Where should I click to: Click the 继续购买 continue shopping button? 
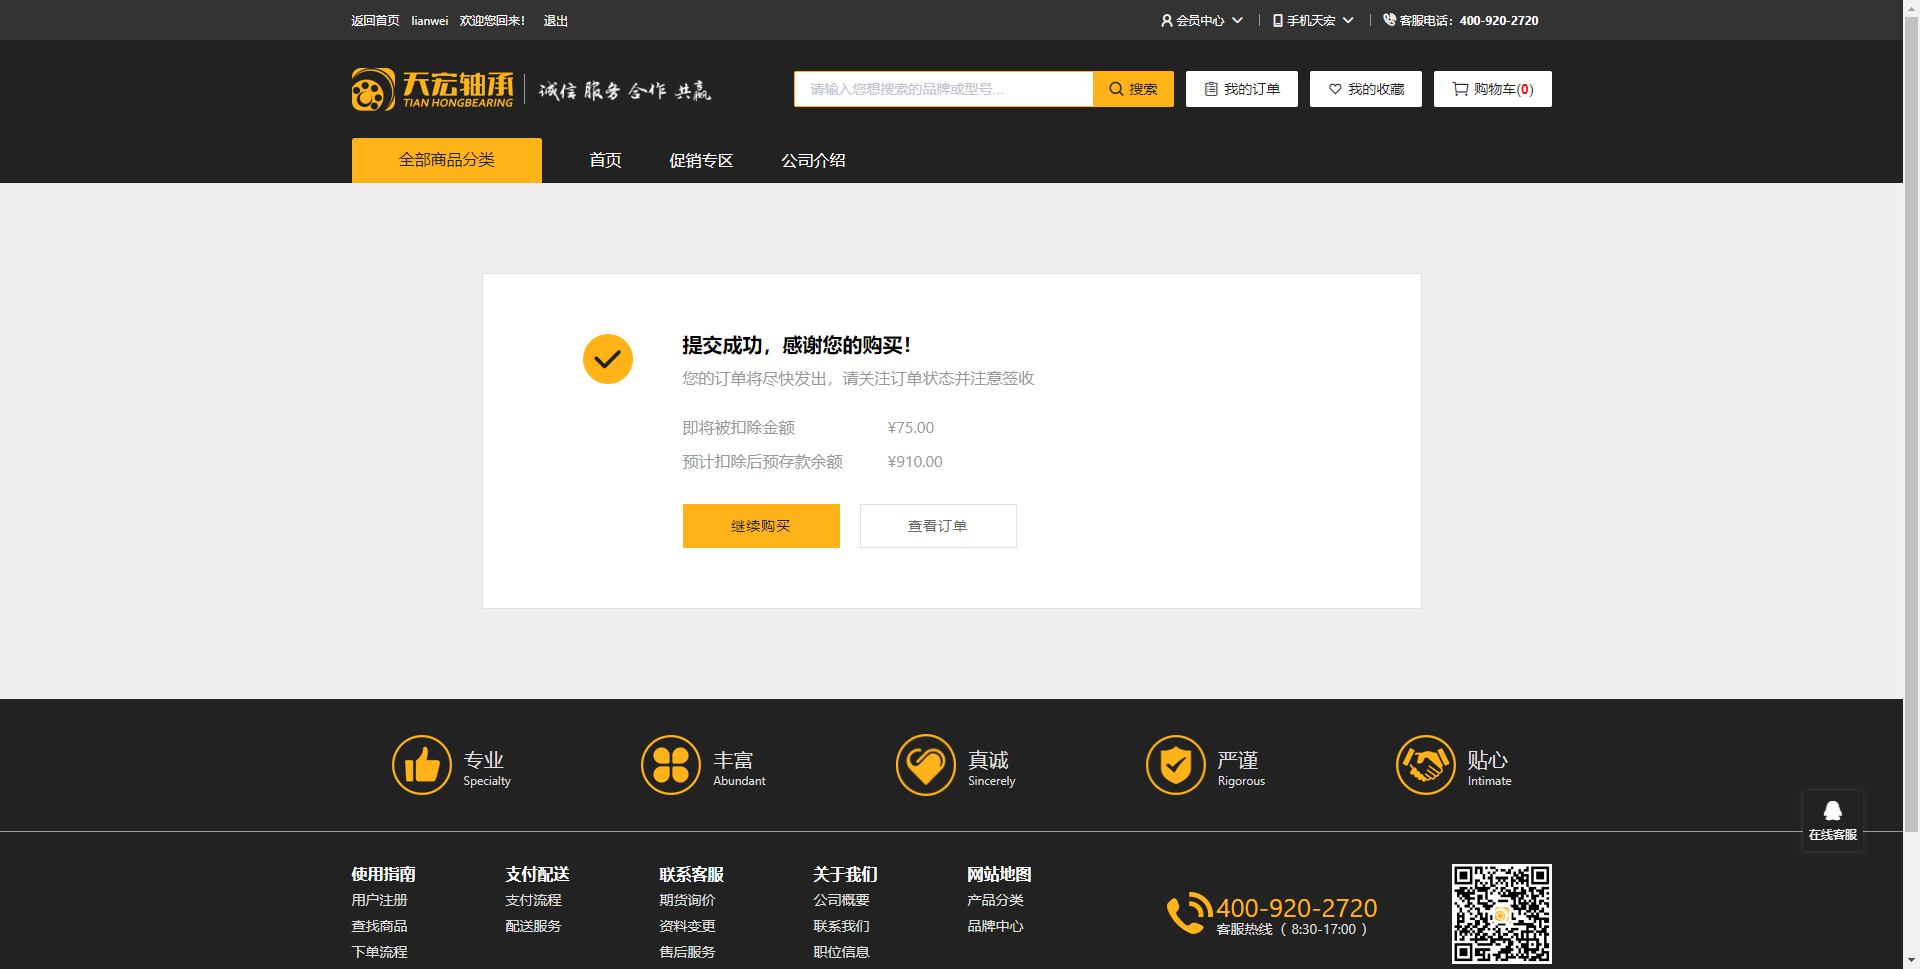(761, 526)
